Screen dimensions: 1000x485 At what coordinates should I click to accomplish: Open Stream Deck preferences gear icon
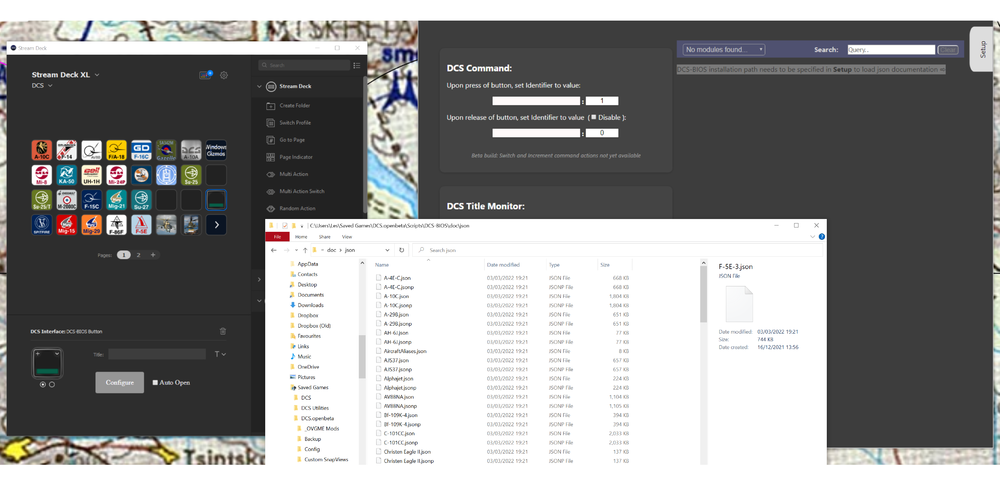coord(224,75)
